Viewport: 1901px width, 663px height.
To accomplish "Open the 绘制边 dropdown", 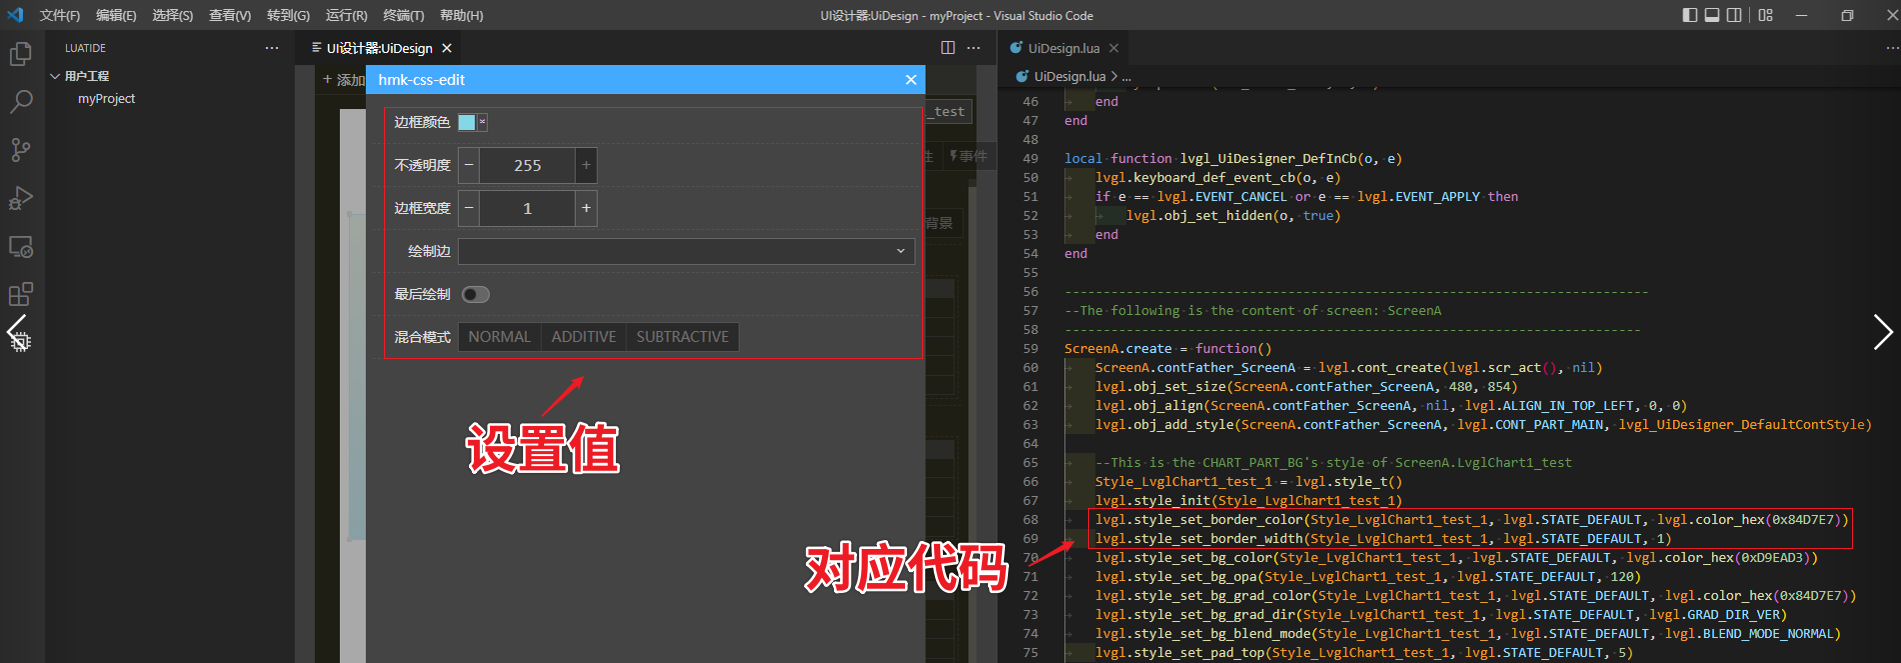I will [x=685, y=251].
